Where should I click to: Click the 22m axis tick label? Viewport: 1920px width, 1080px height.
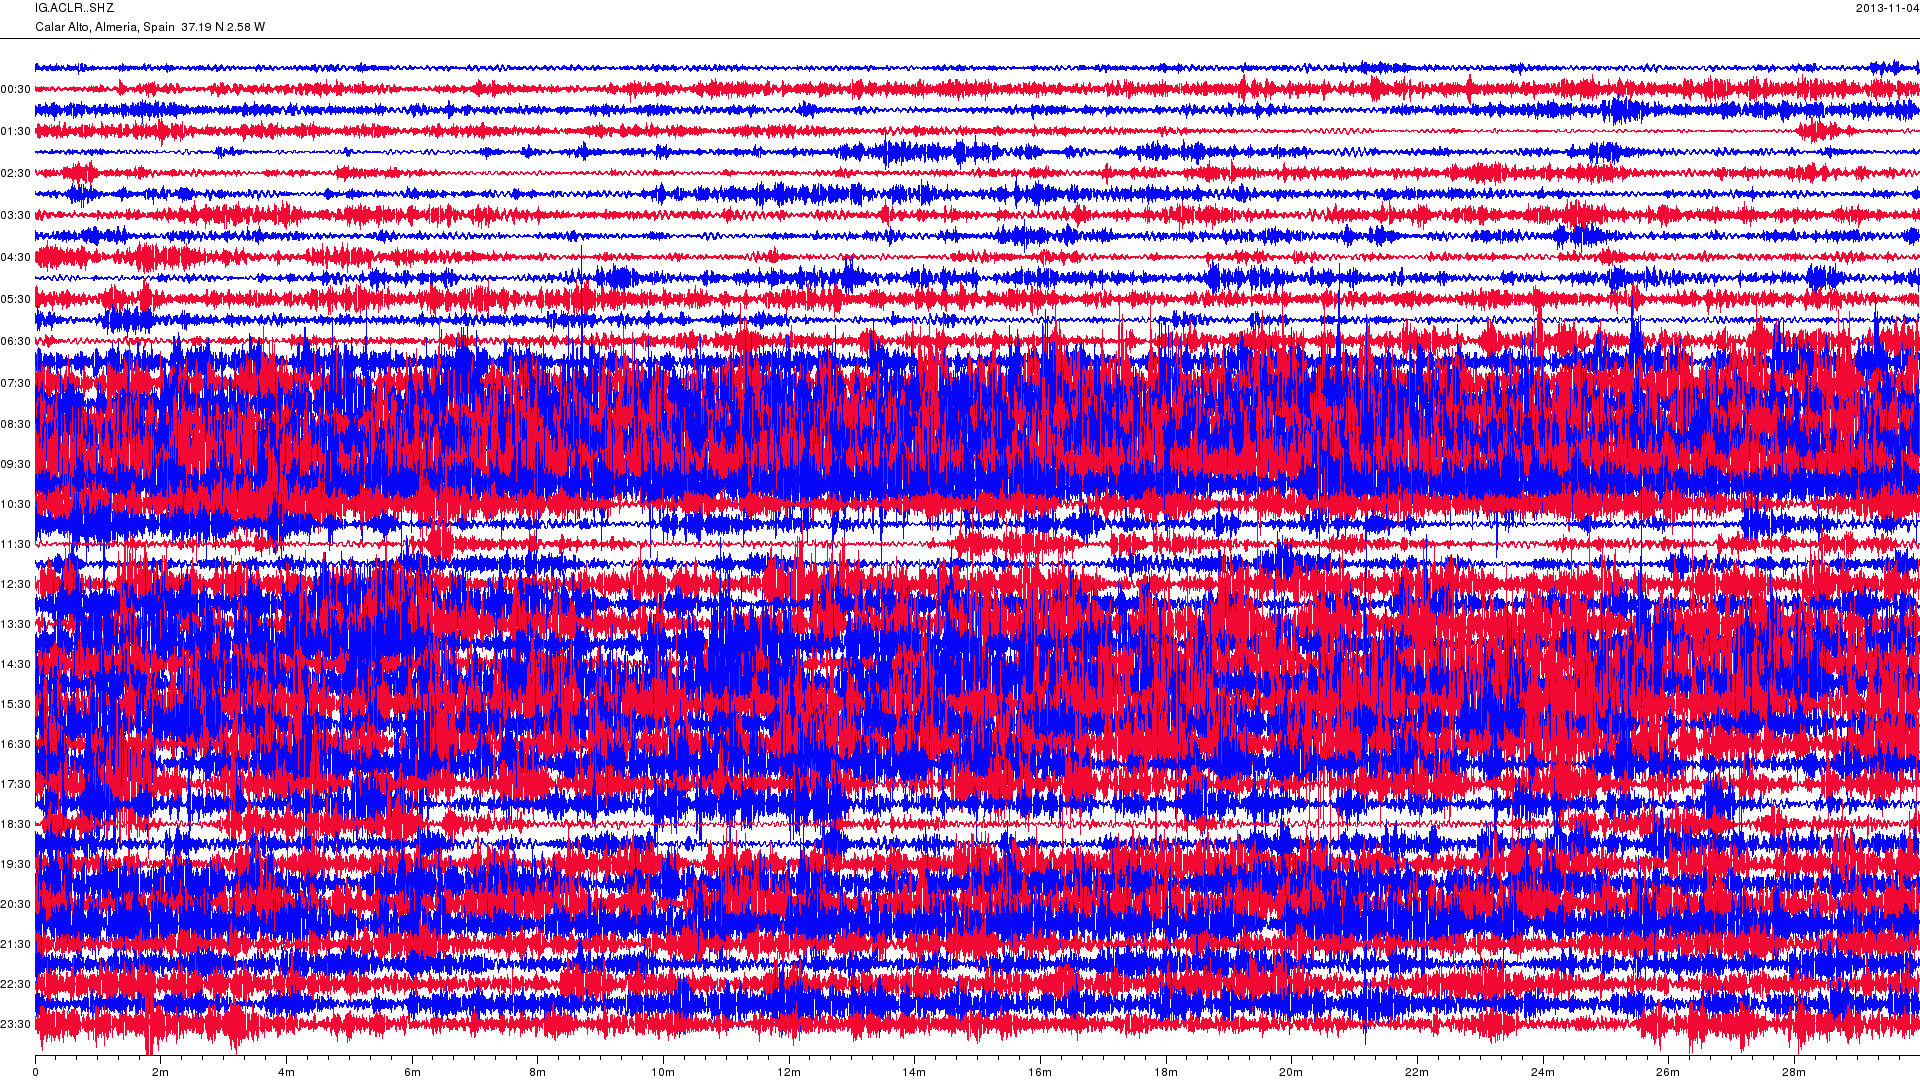(1417, 1073)
